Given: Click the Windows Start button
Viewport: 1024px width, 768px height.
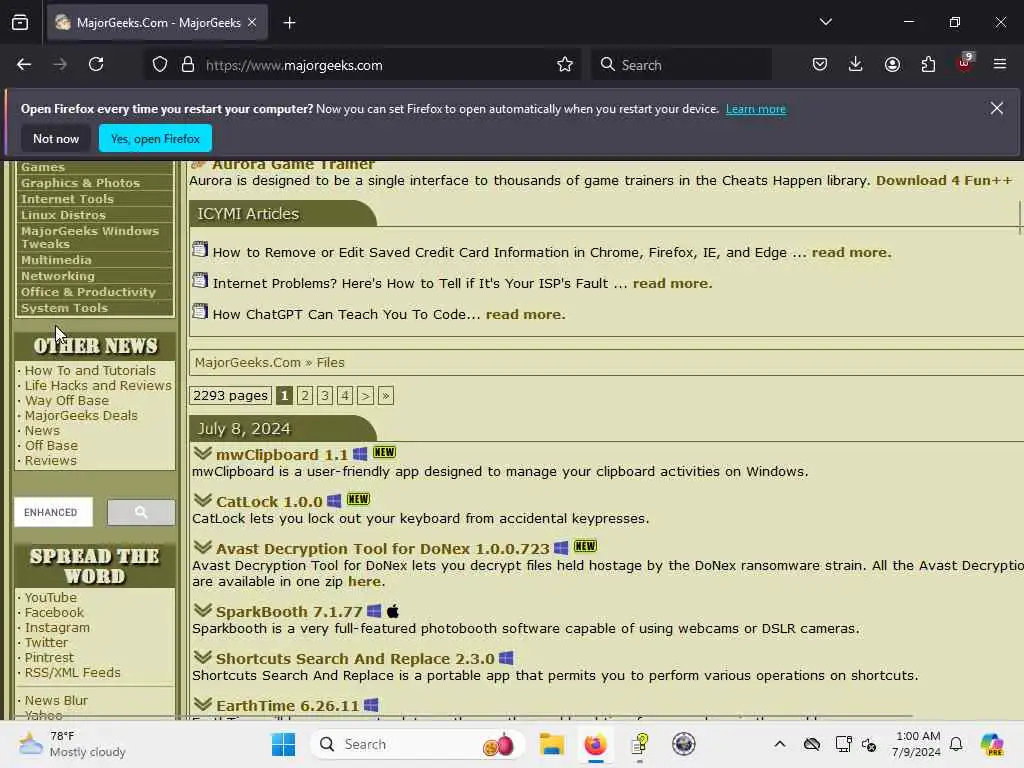Looking at the screenshot, I should pyautogui.click(x=283, y=744).
